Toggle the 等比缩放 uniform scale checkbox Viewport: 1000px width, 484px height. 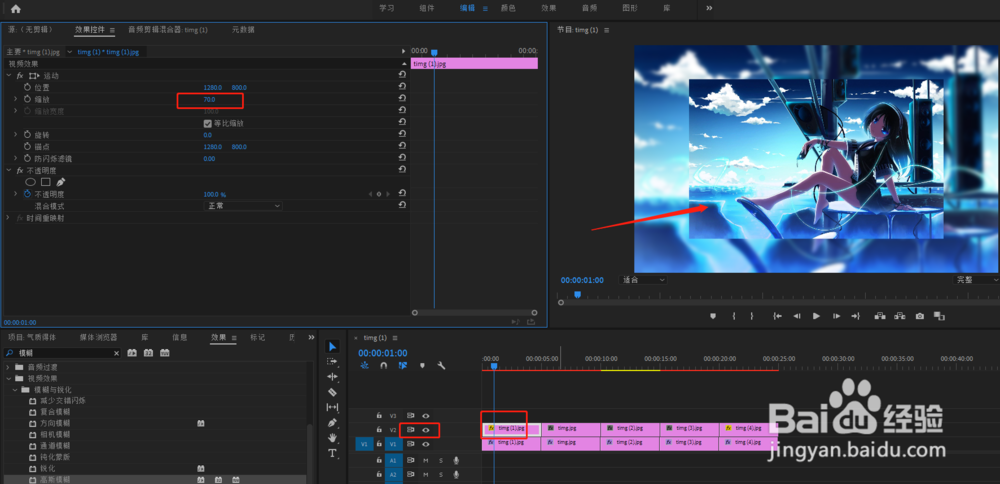[x=207, y=123]
